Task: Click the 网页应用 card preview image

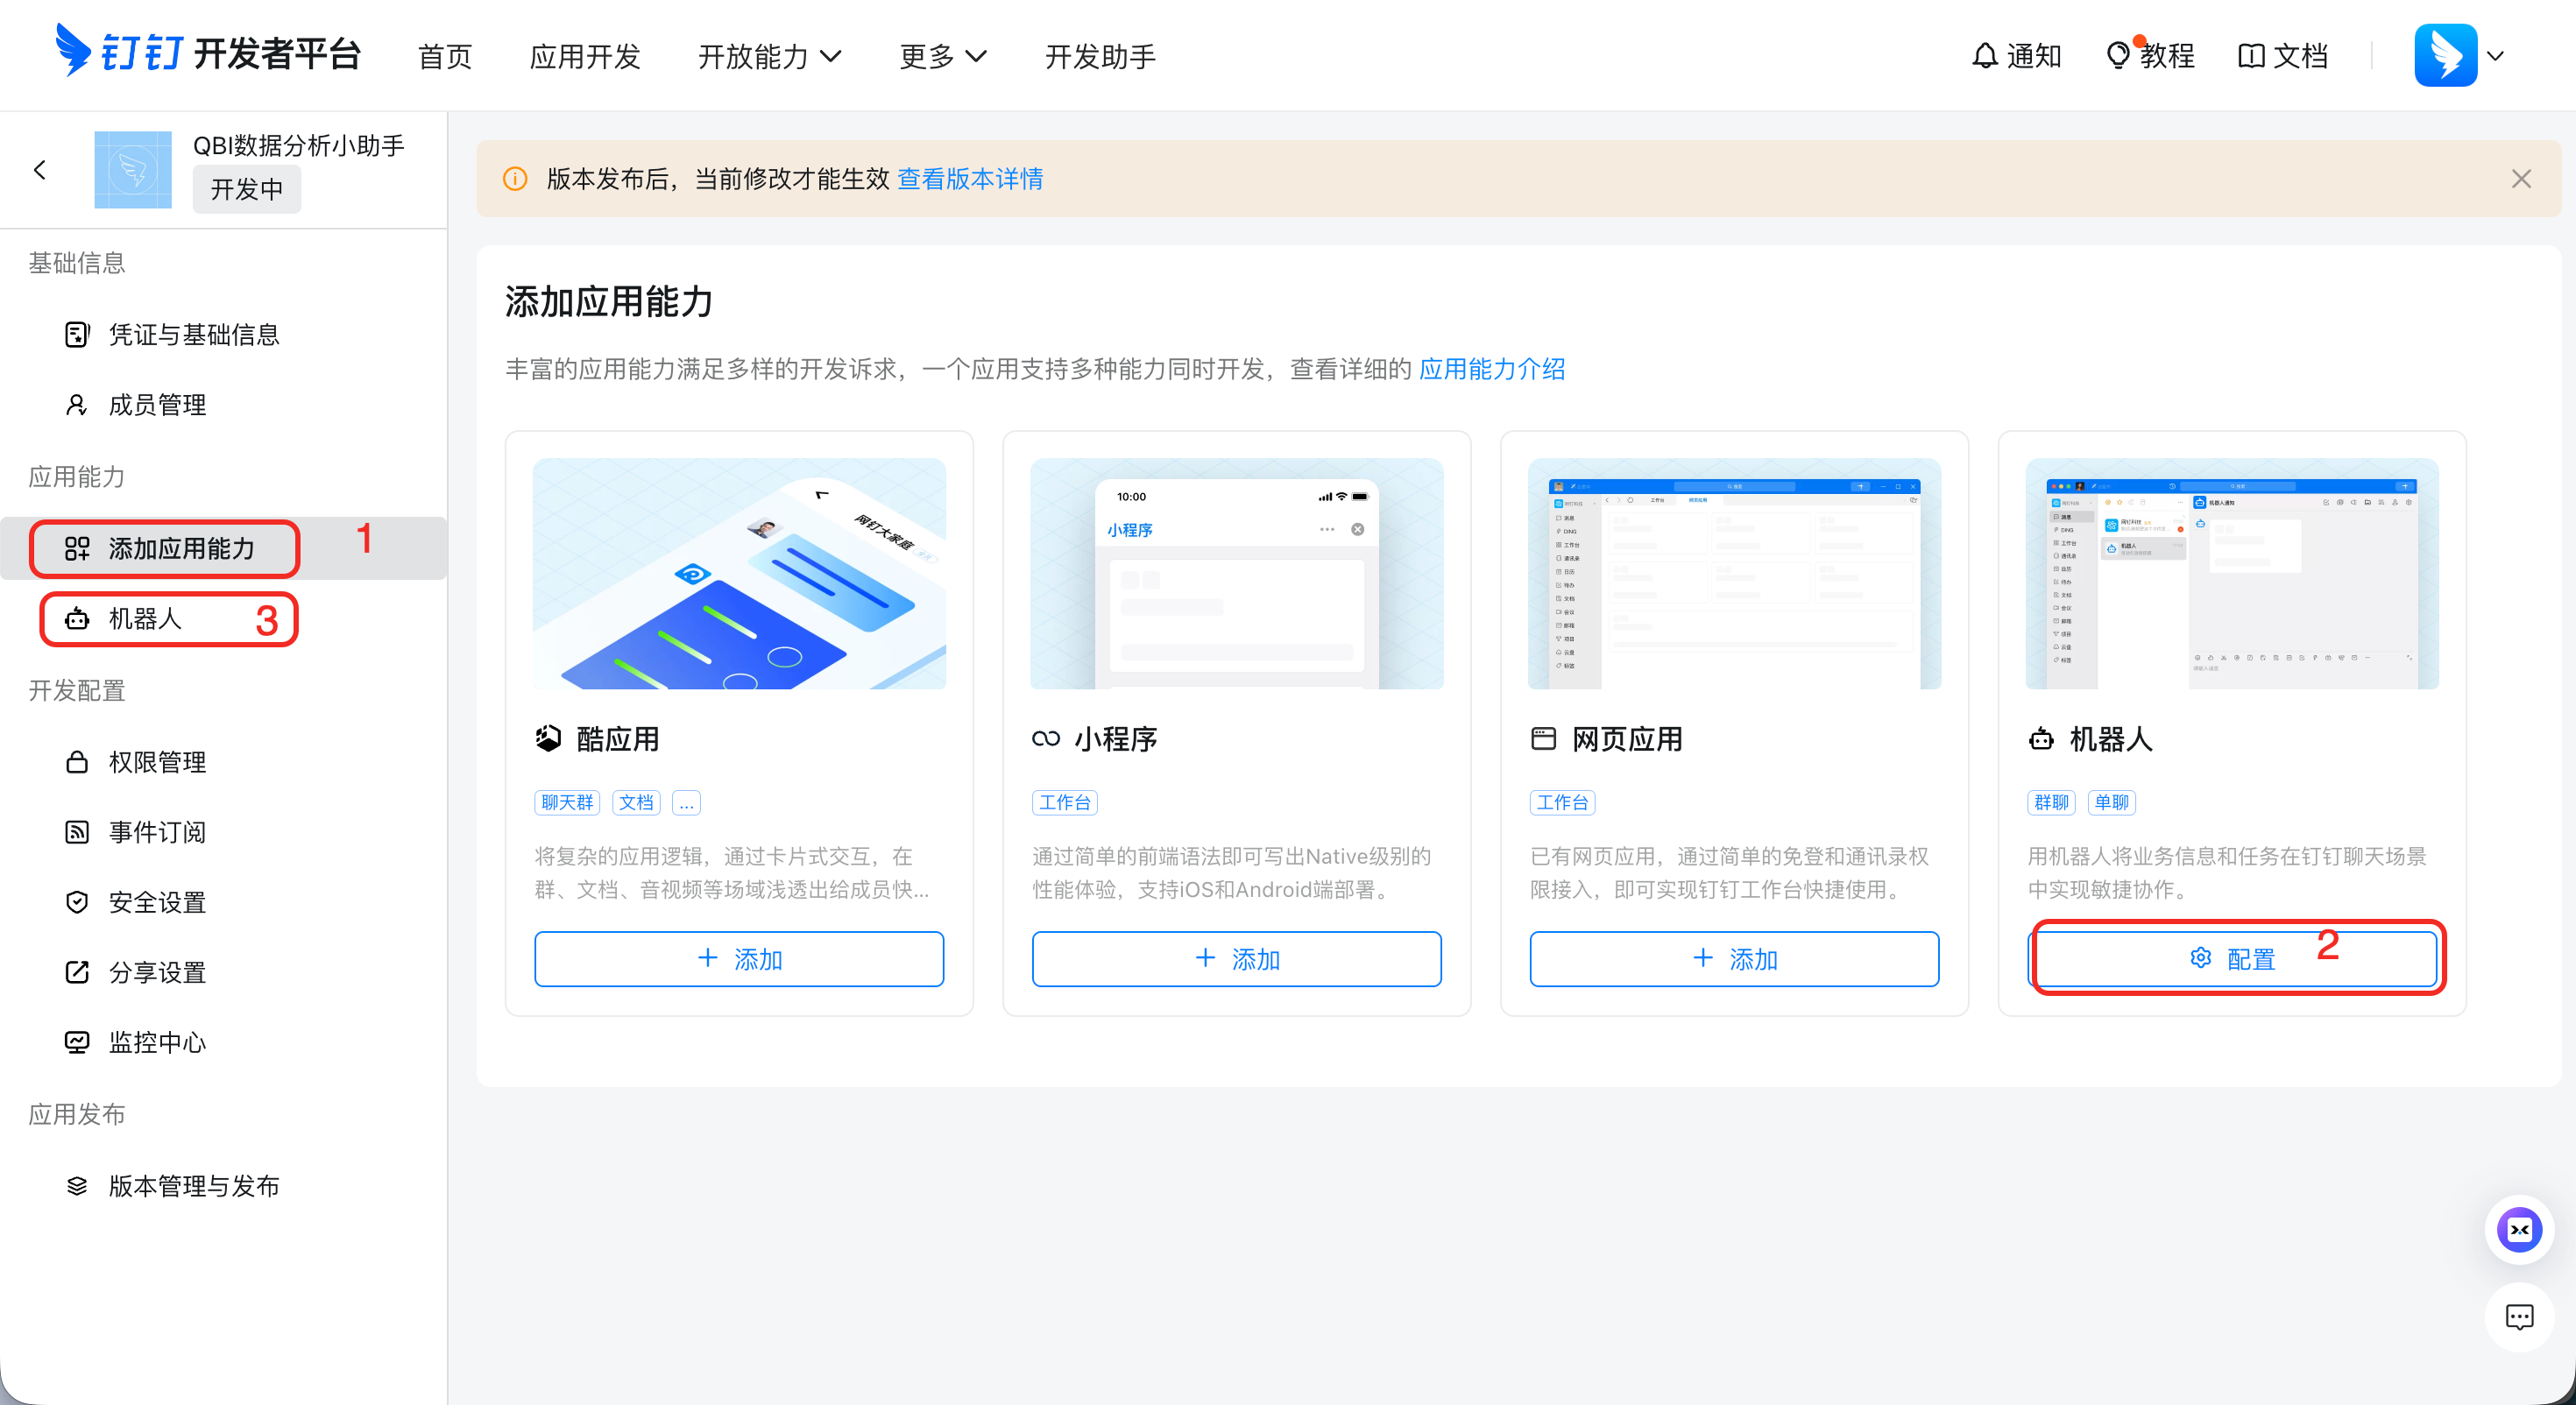Action: [x=1734, y=574]
